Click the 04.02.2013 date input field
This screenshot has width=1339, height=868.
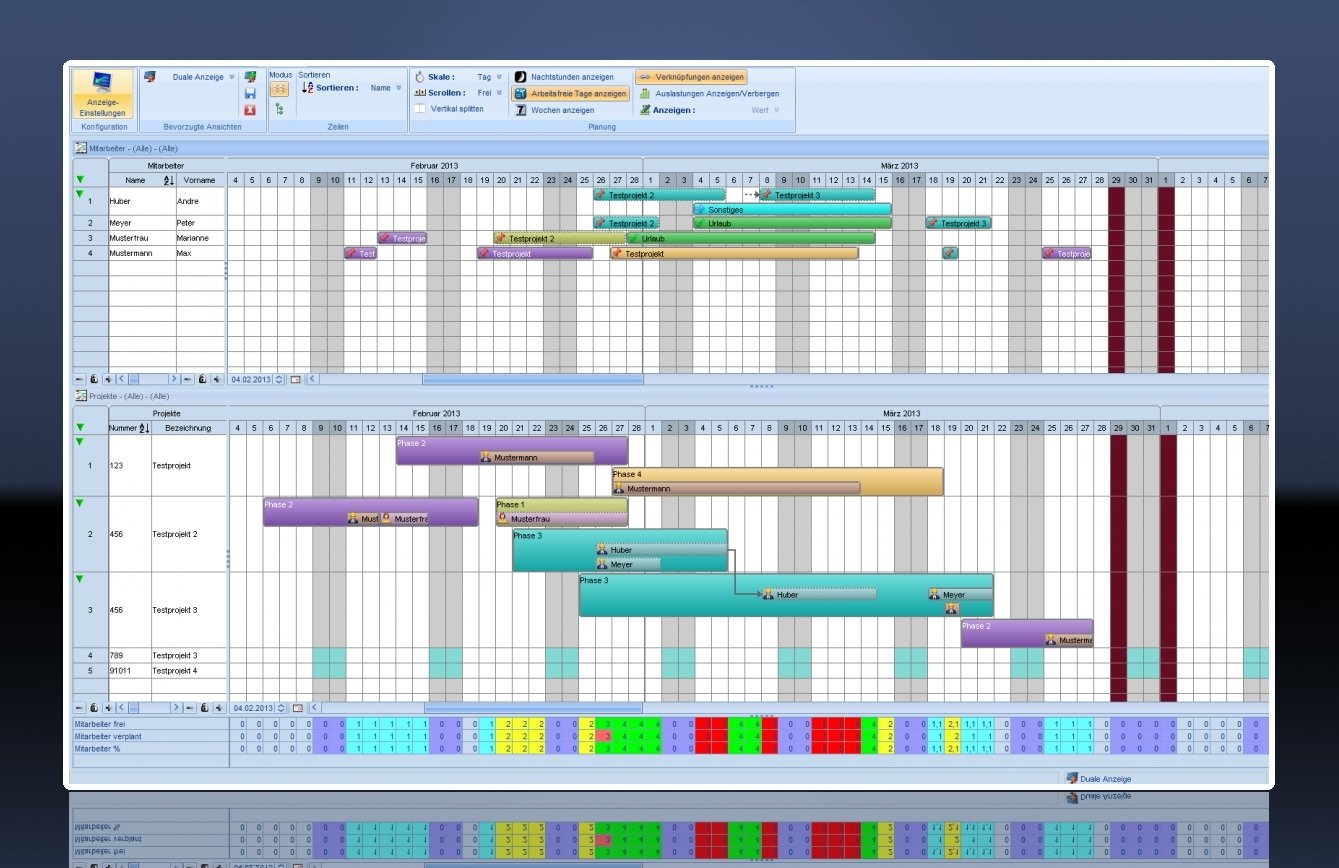250,379
